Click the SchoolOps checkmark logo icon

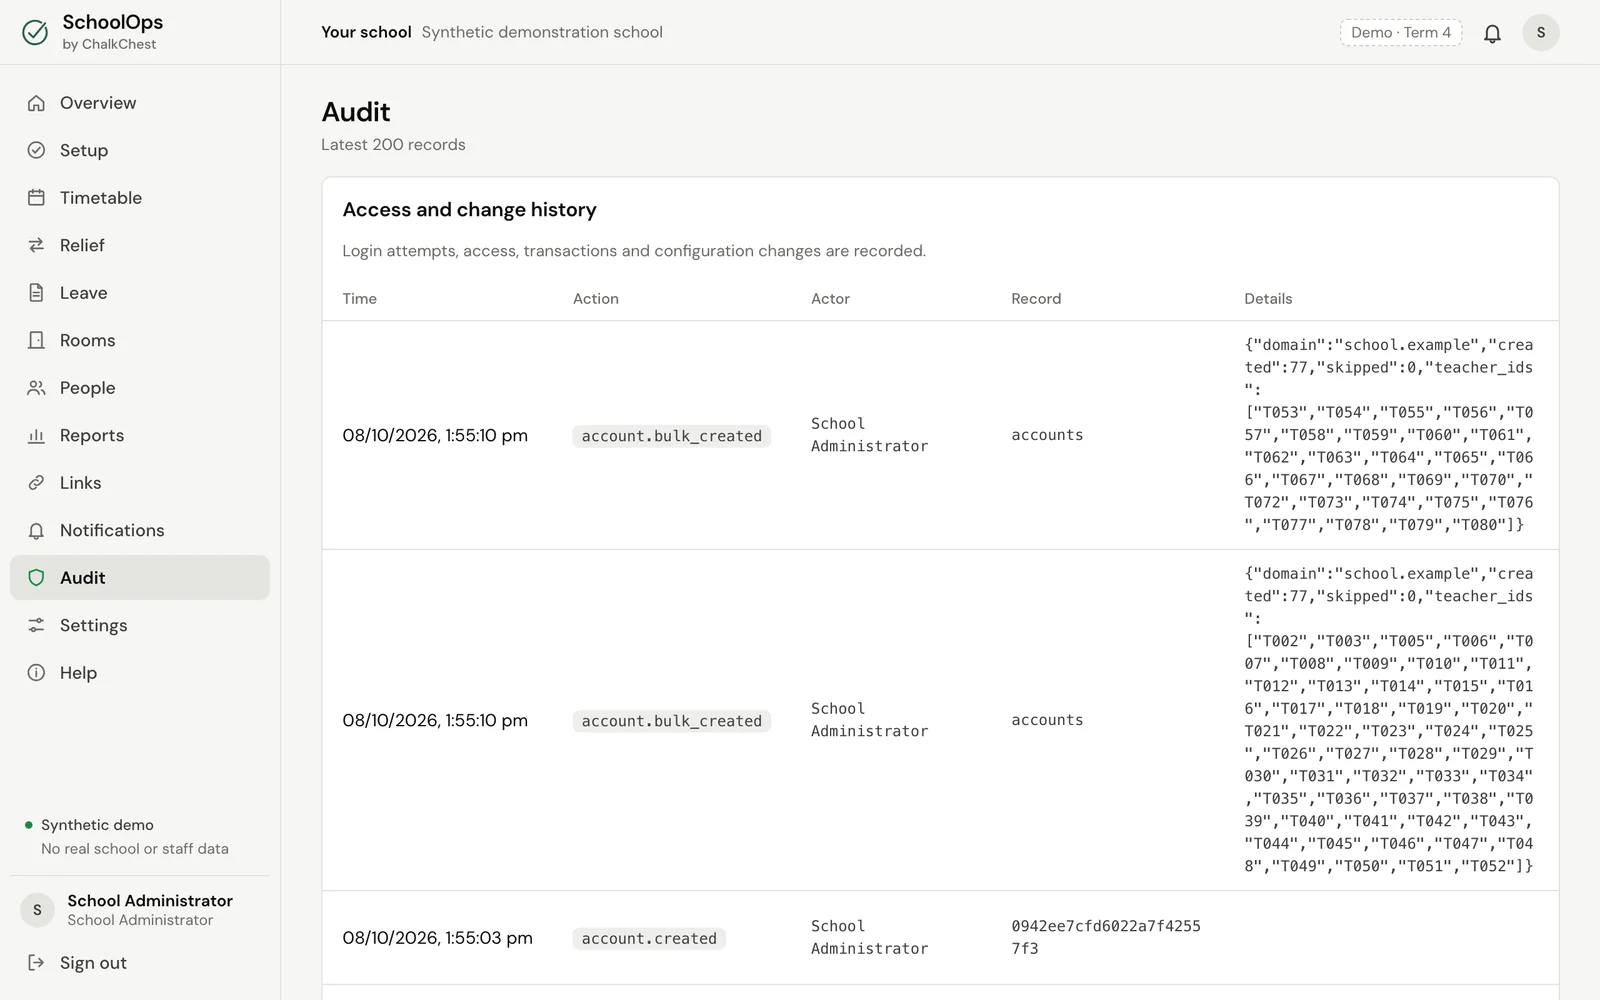(35, 32)
